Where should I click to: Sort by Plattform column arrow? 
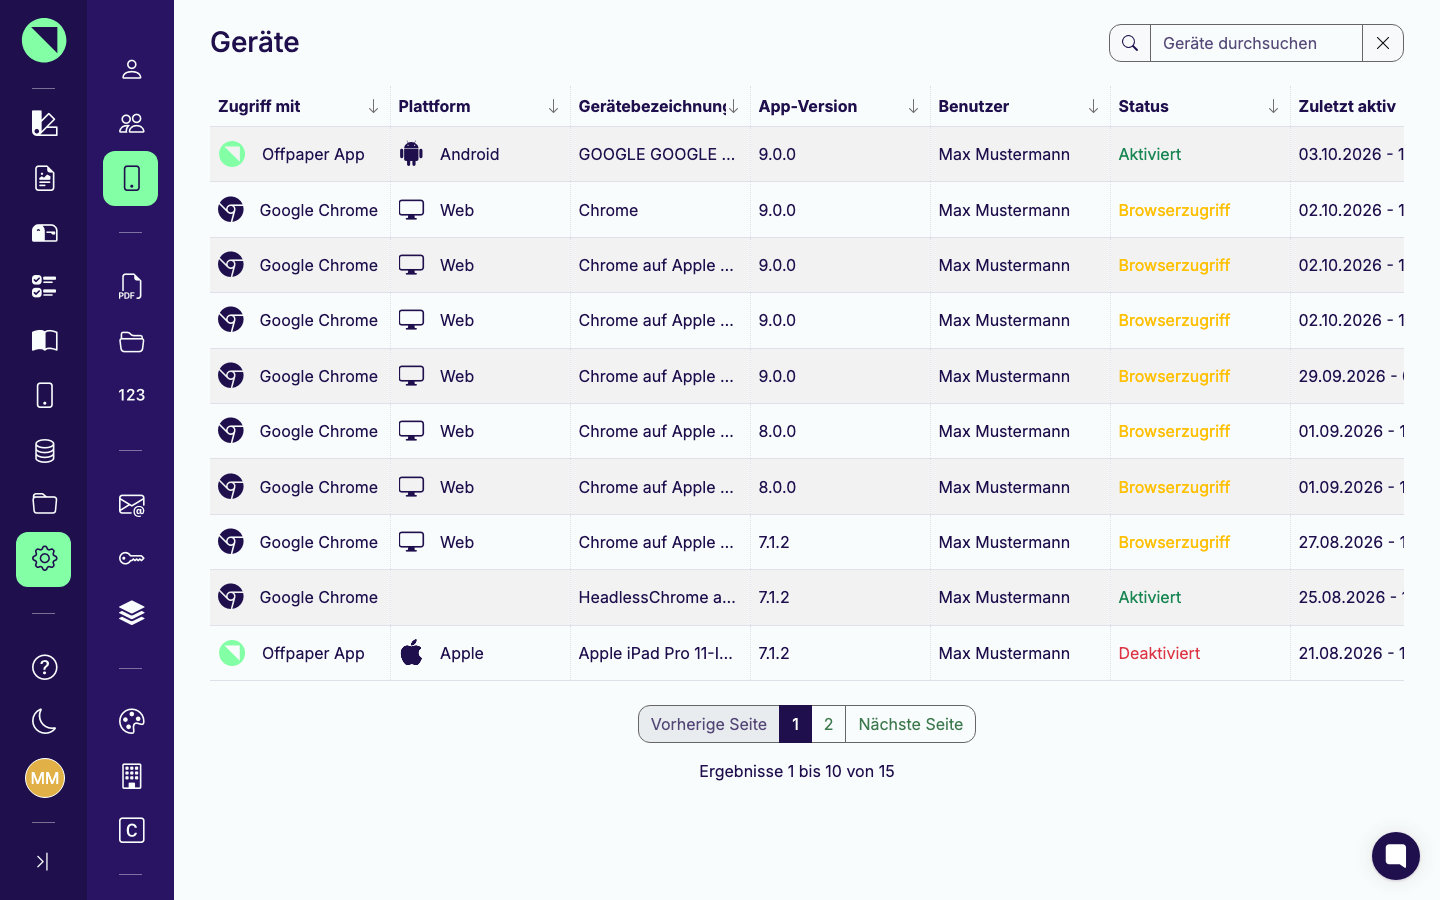click(553, 106)
